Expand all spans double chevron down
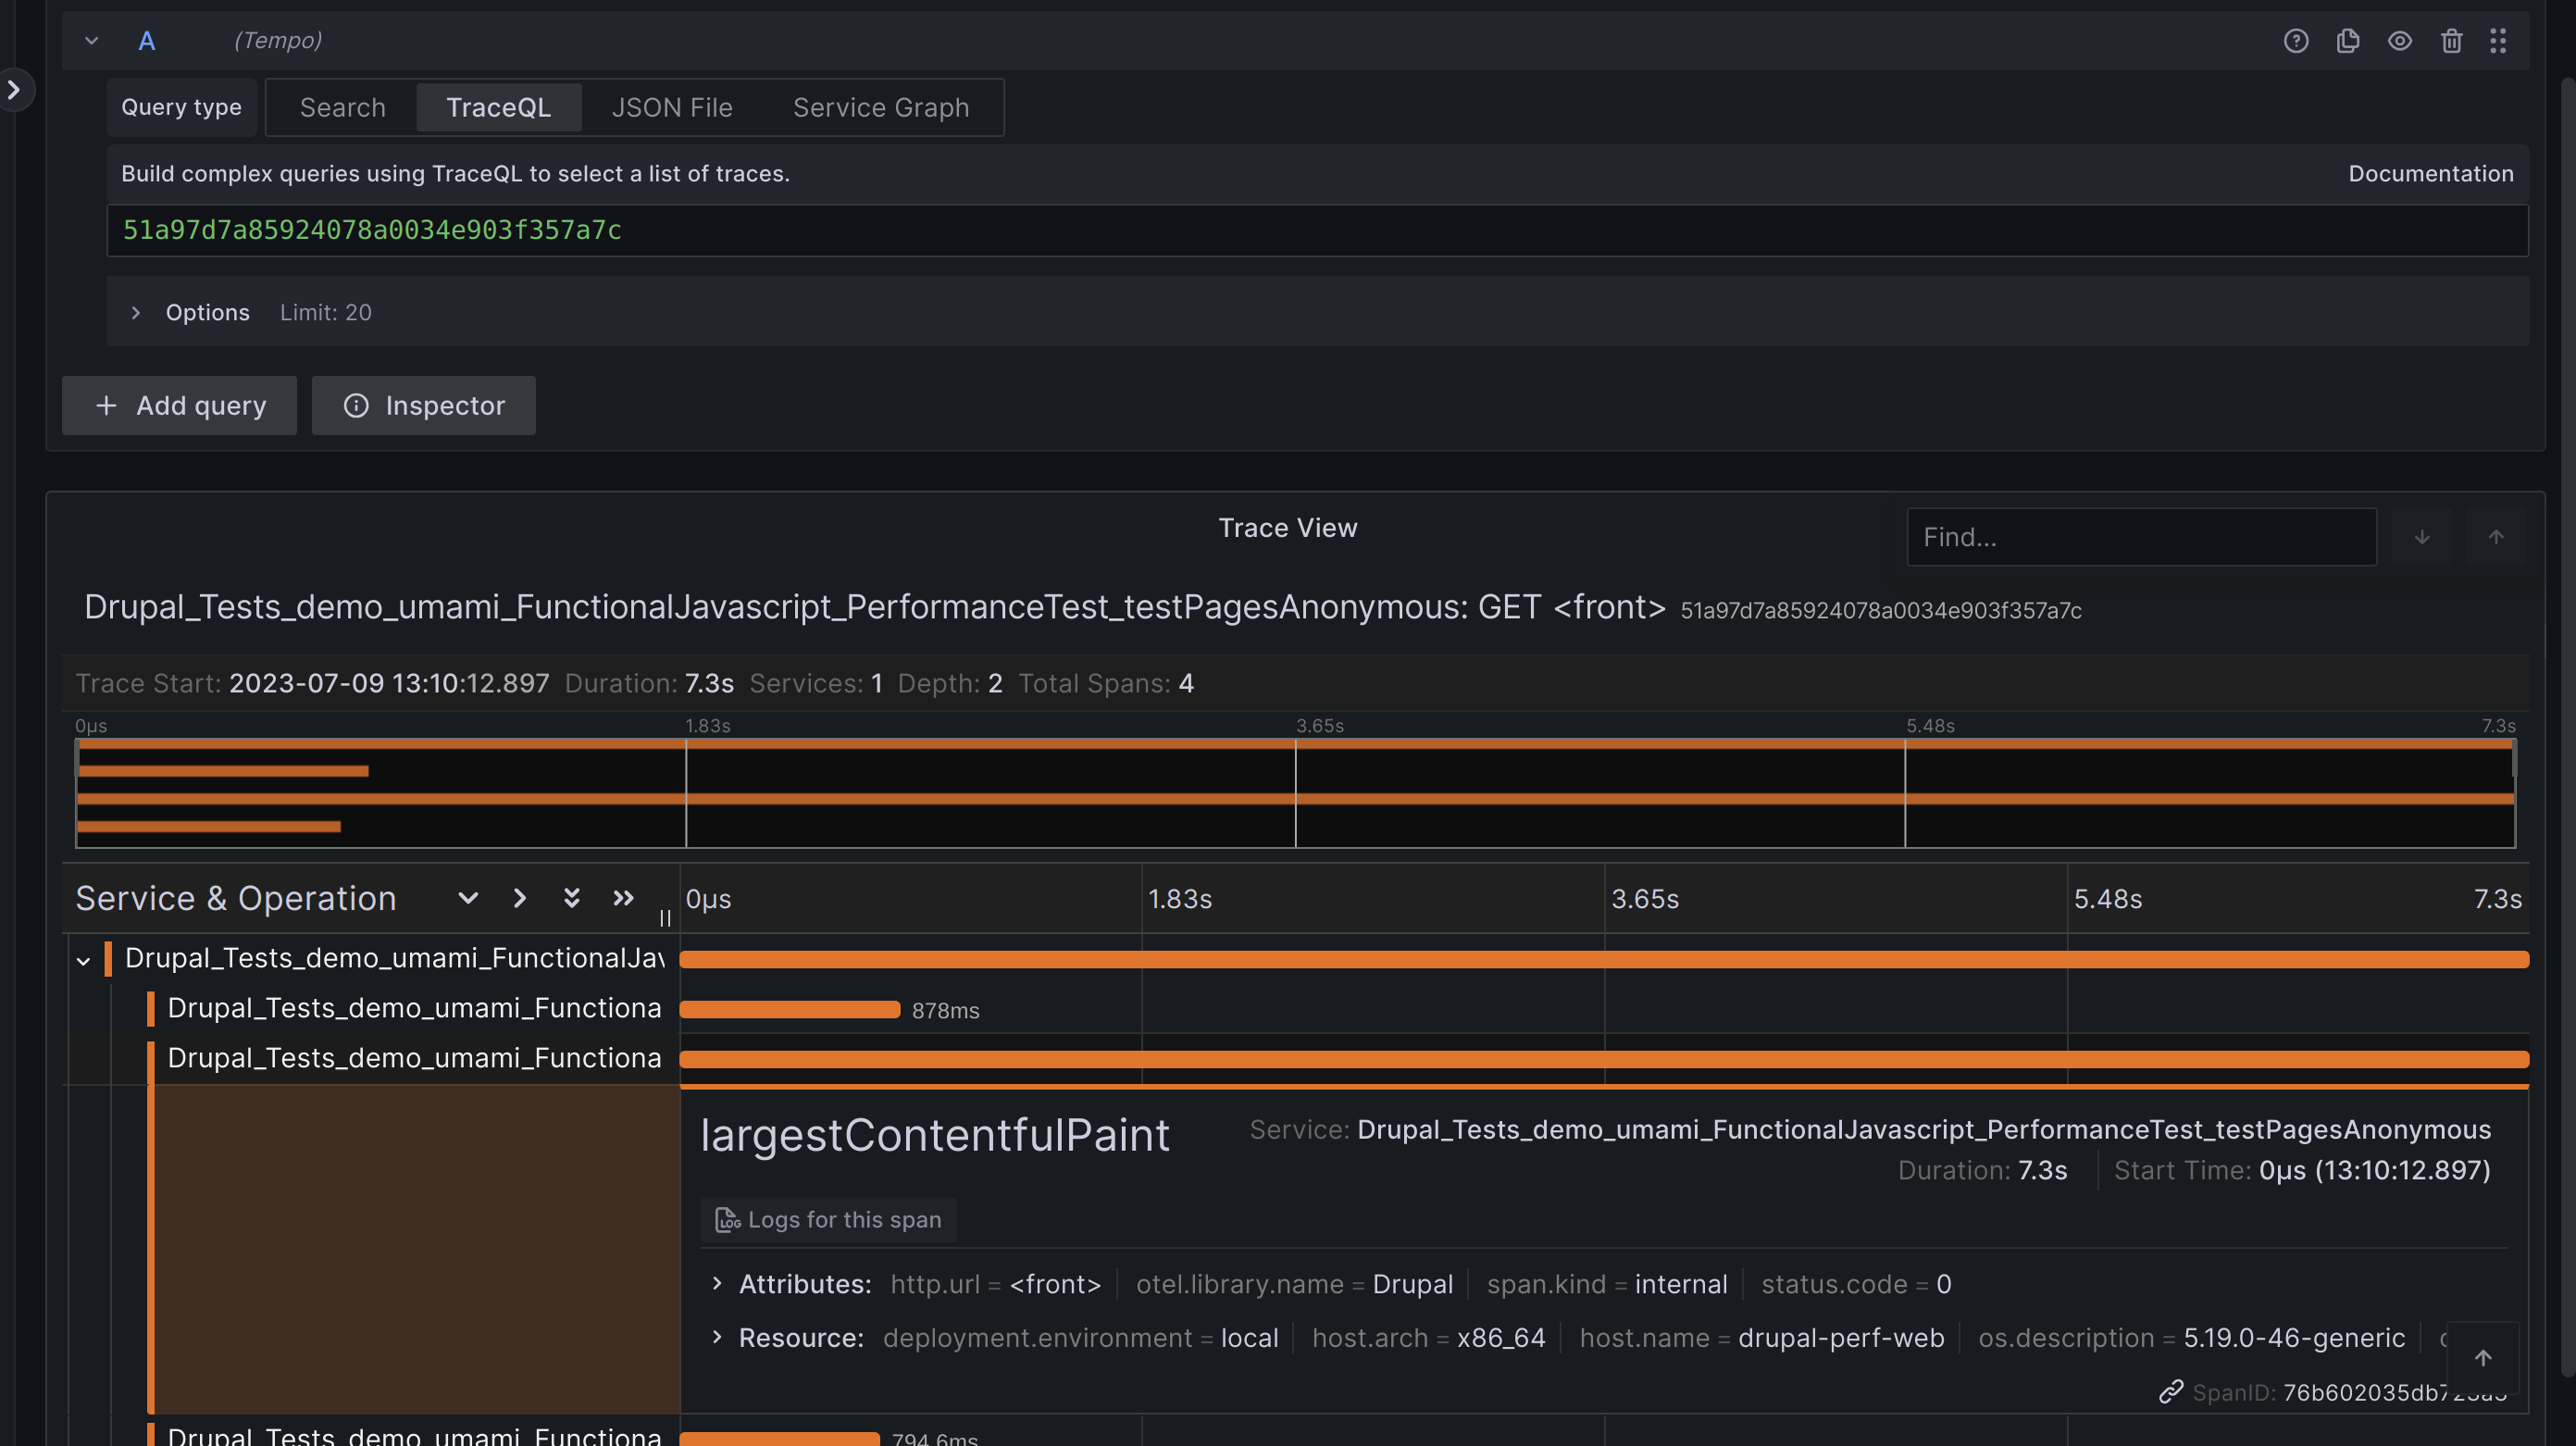This screenshot has height=1446, width=2576. coord(571,898)
